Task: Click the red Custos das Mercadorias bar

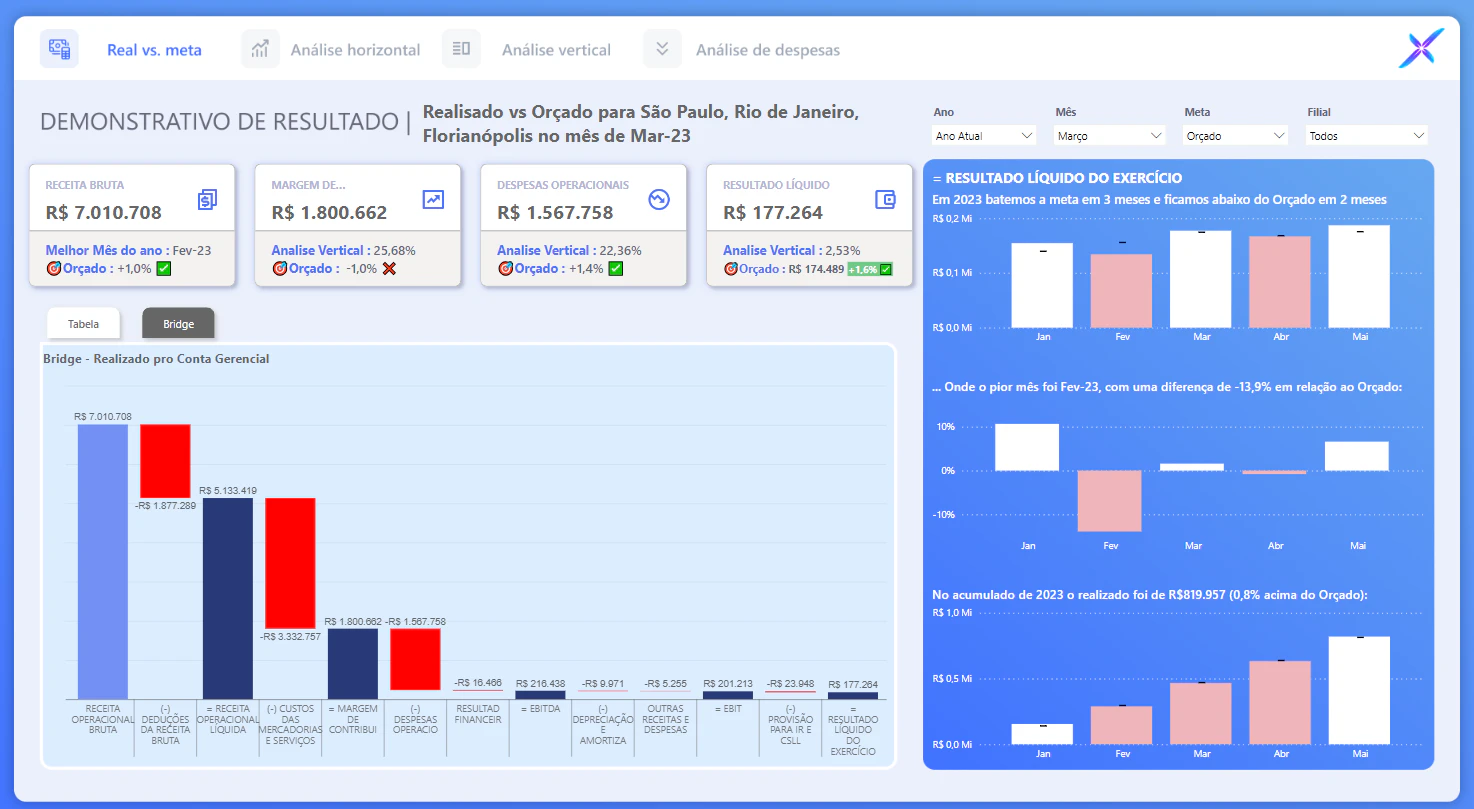Action: tap(290, 563)
